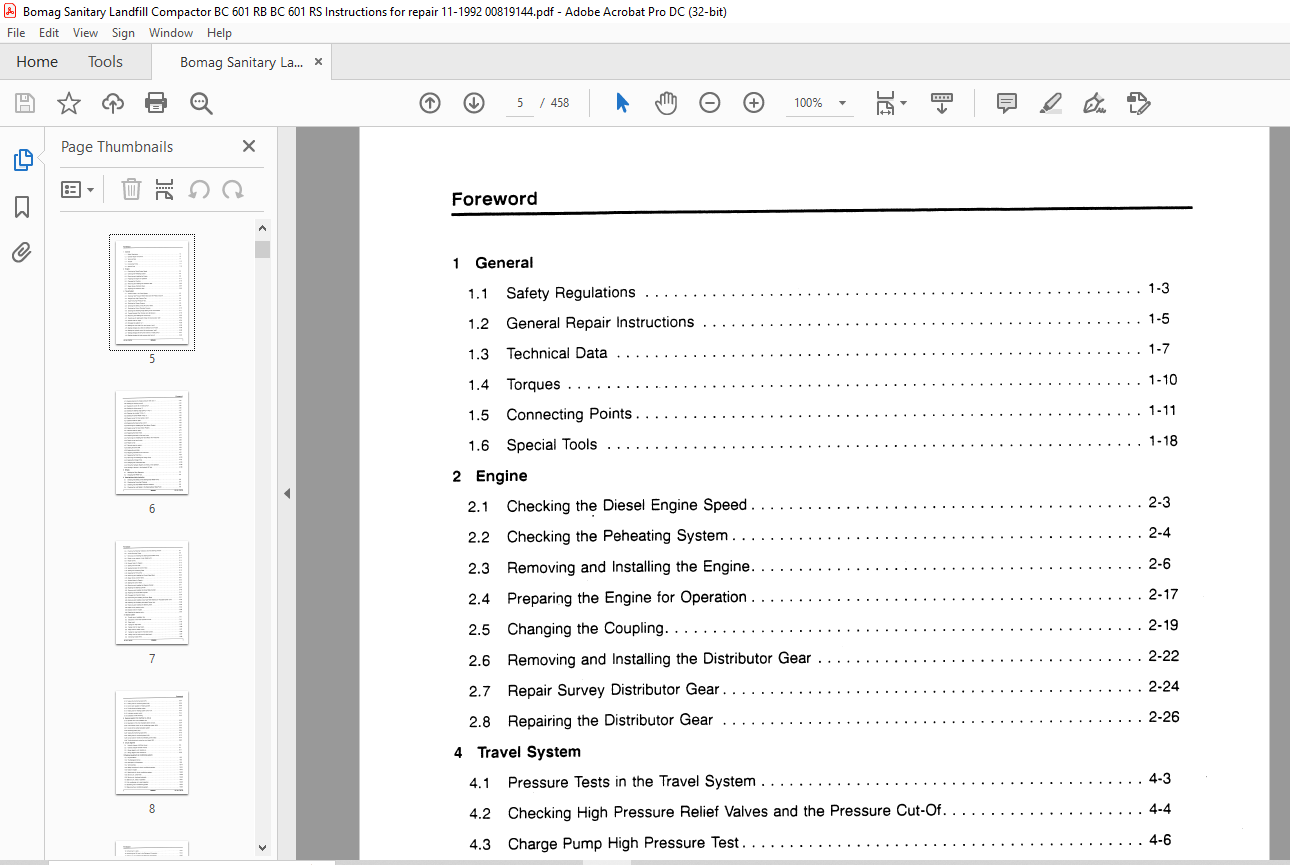Open the zoom level 100% dropdown

[820, 103]
